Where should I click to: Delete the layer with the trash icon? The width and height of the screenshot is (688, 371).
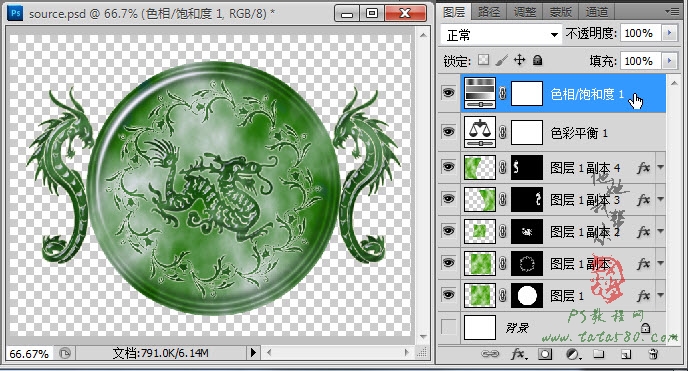point(653,353)
